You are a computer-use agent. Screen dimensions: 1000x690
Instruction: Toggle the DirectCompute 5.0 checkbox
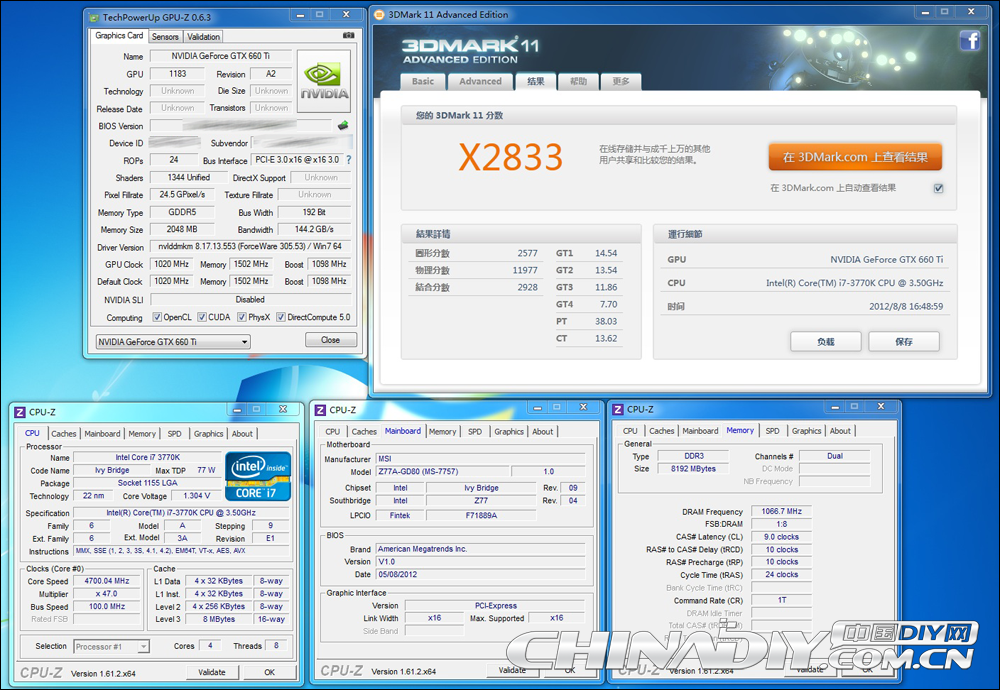tap(281, 317)
